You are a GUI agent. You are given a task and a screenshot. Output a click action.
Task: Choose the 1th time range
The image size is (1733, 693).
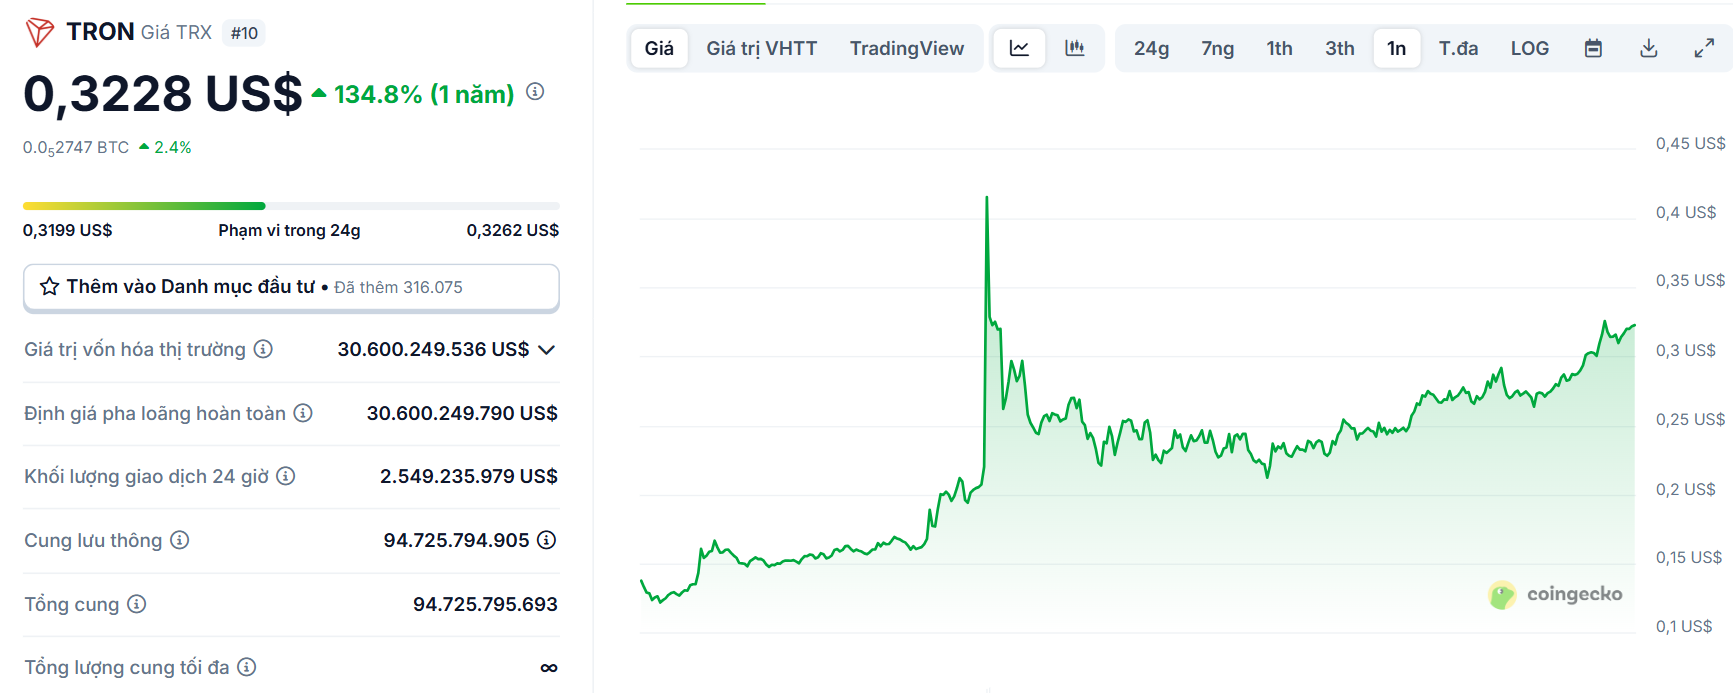pyautogui.click(x=1279, y=48)
